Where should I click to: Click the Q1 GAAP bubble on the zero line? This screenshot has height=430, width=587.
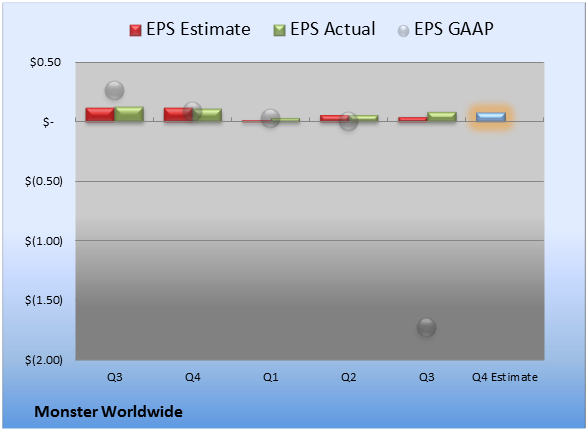pyautogui.click(x=270, y=118)
